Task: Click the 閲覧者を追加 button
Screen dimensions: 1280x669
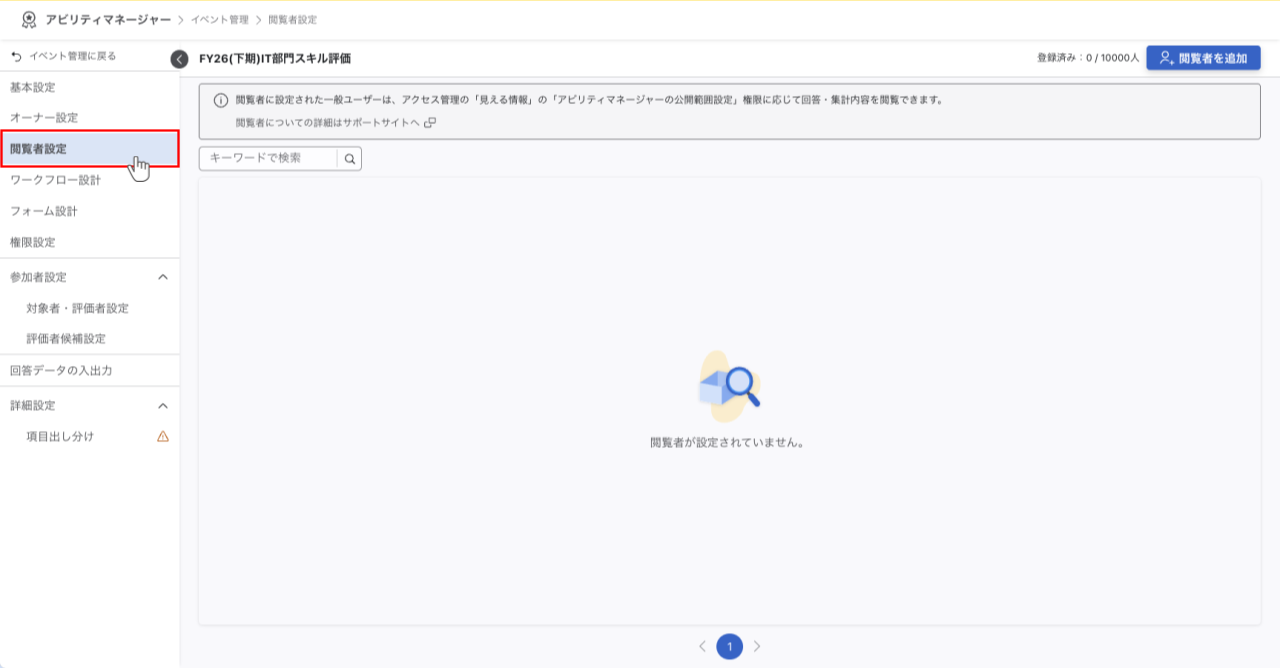Action: [1203, 58]
